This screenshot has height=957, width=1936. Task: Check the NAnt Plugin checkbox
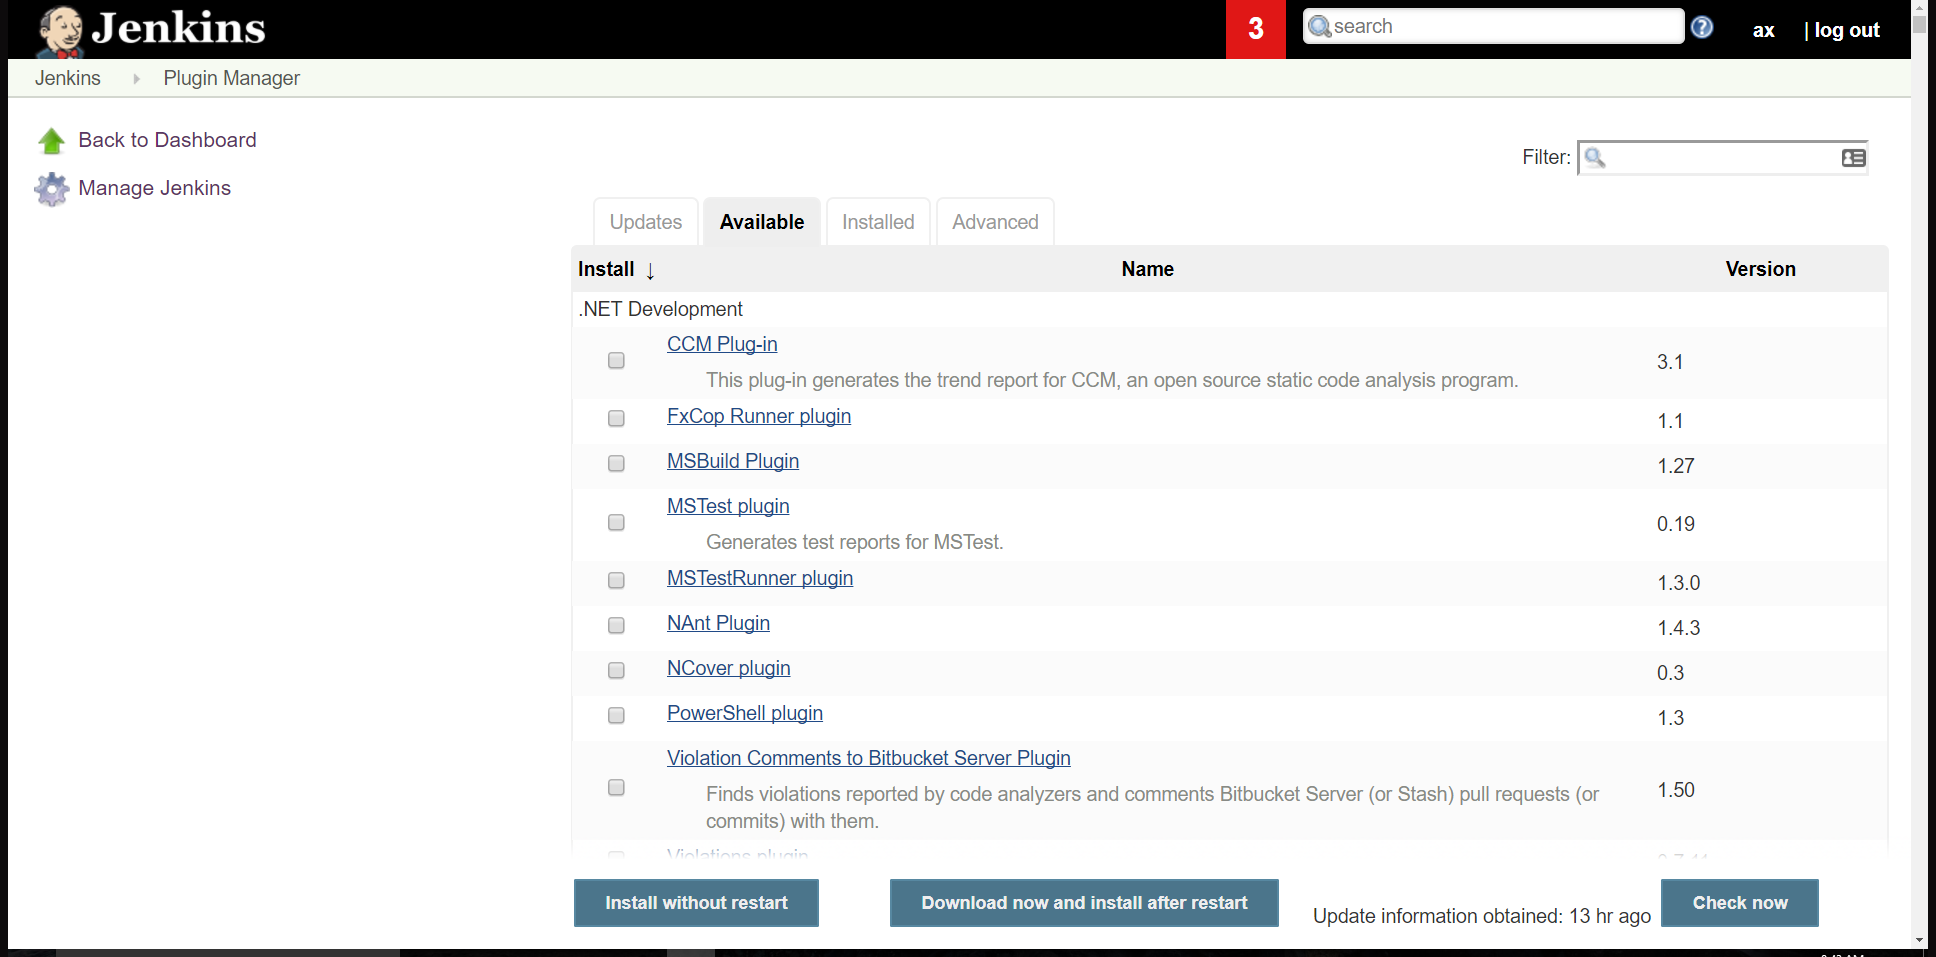[616, 626]
